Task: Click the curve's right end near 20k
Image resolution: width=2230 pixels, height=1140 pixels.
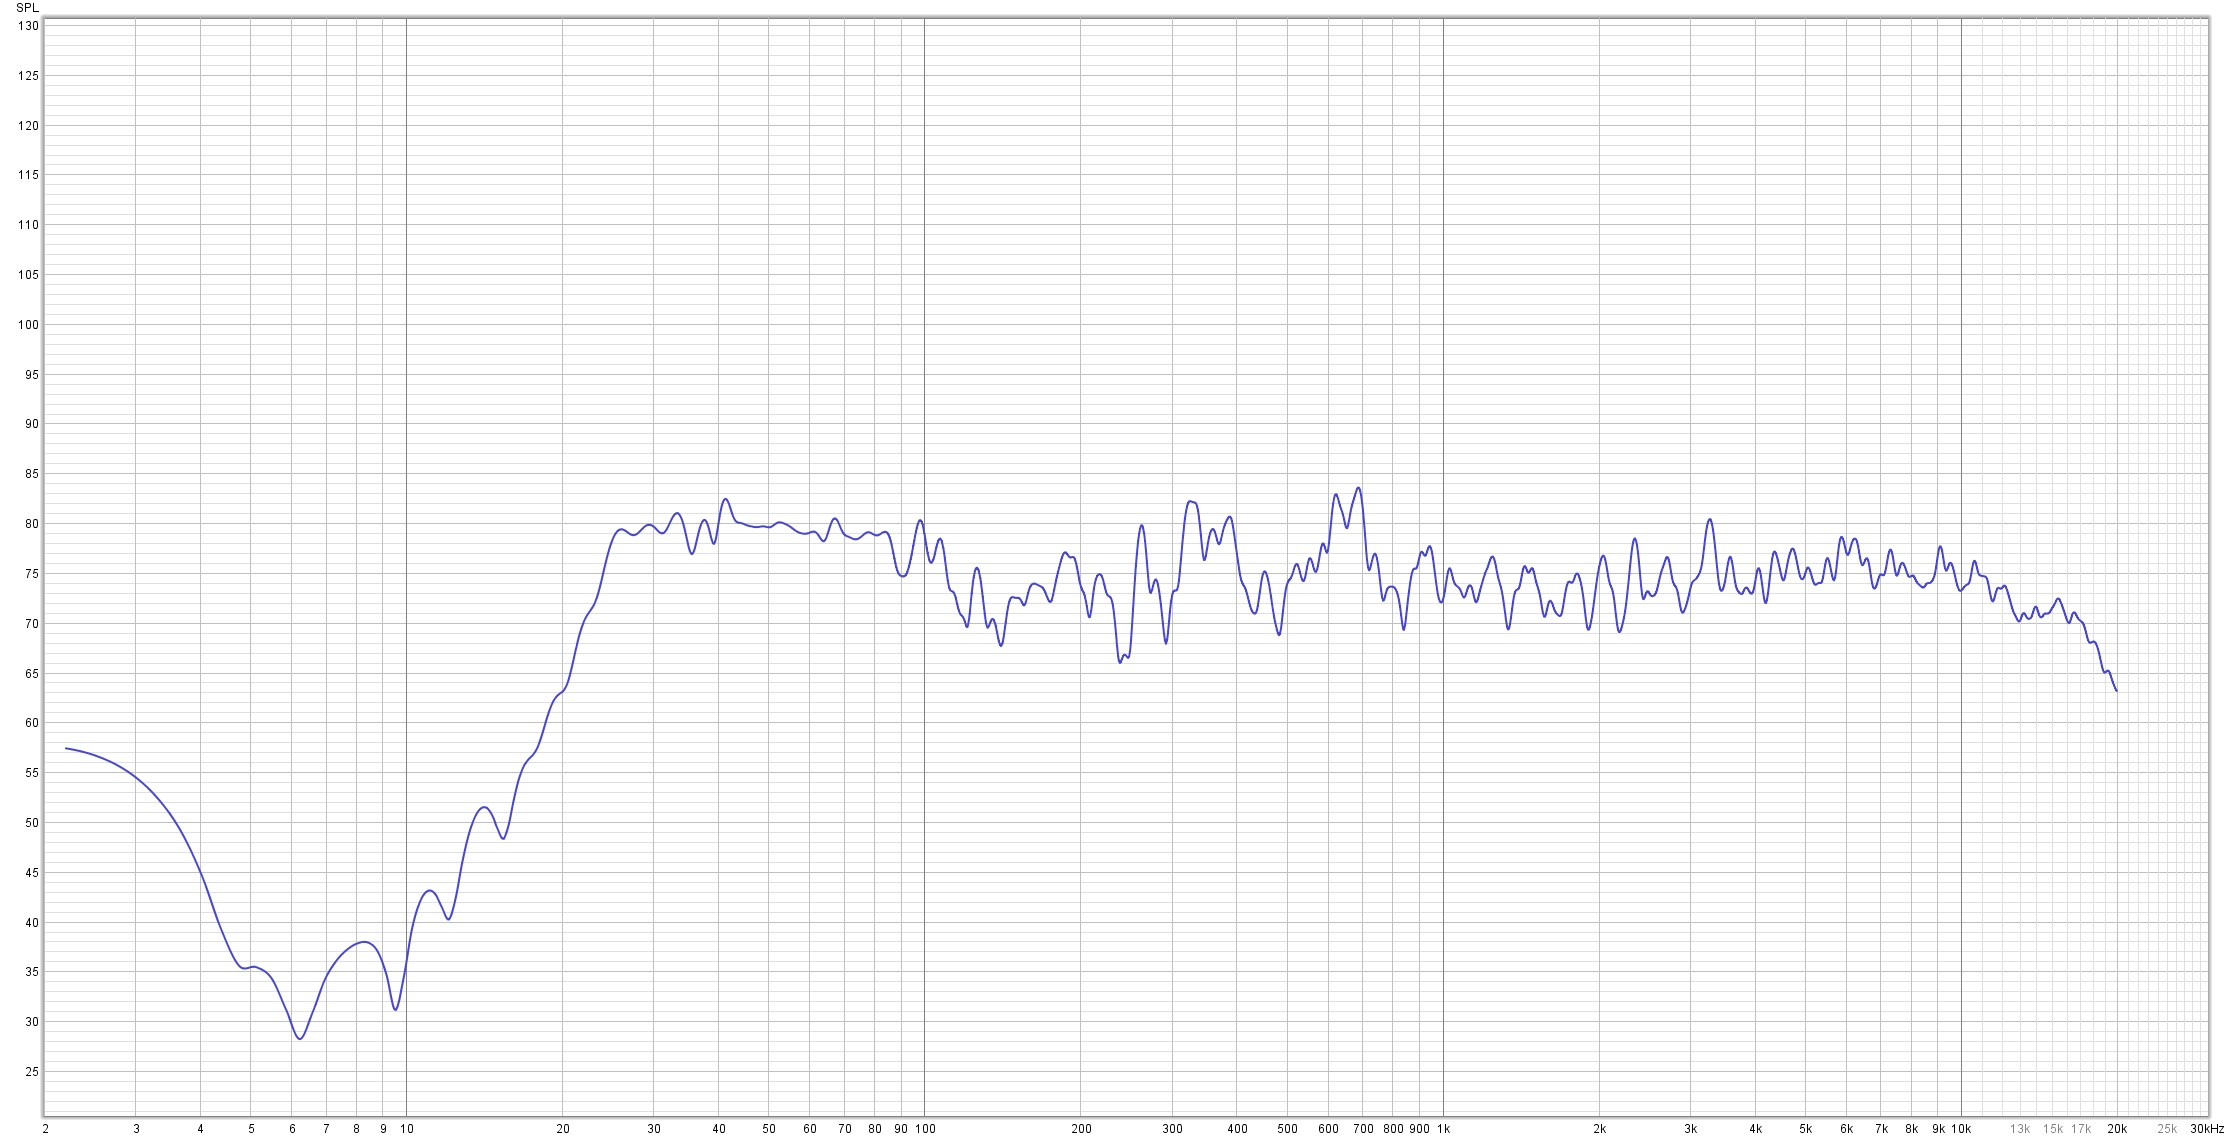Action: [x=2116, y=691]
